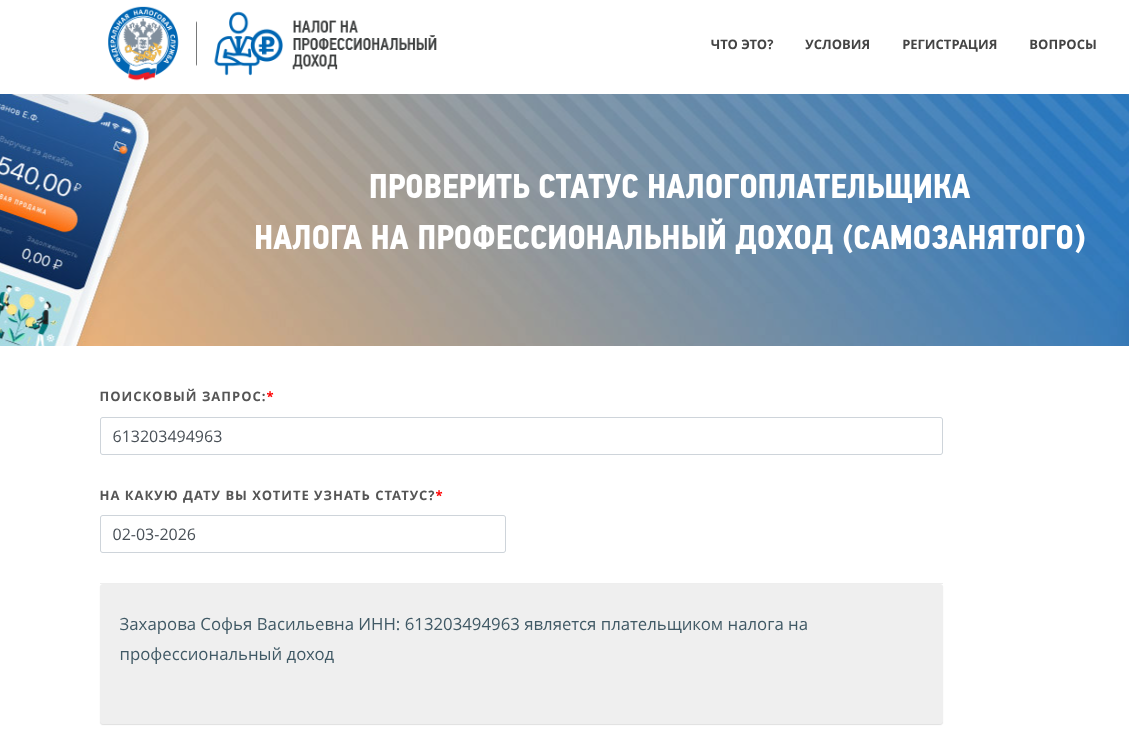Screen dimensions: 1129x735
Task: Click the "Проверить статус налогоплательщика" banner heading
Action: 669,187
